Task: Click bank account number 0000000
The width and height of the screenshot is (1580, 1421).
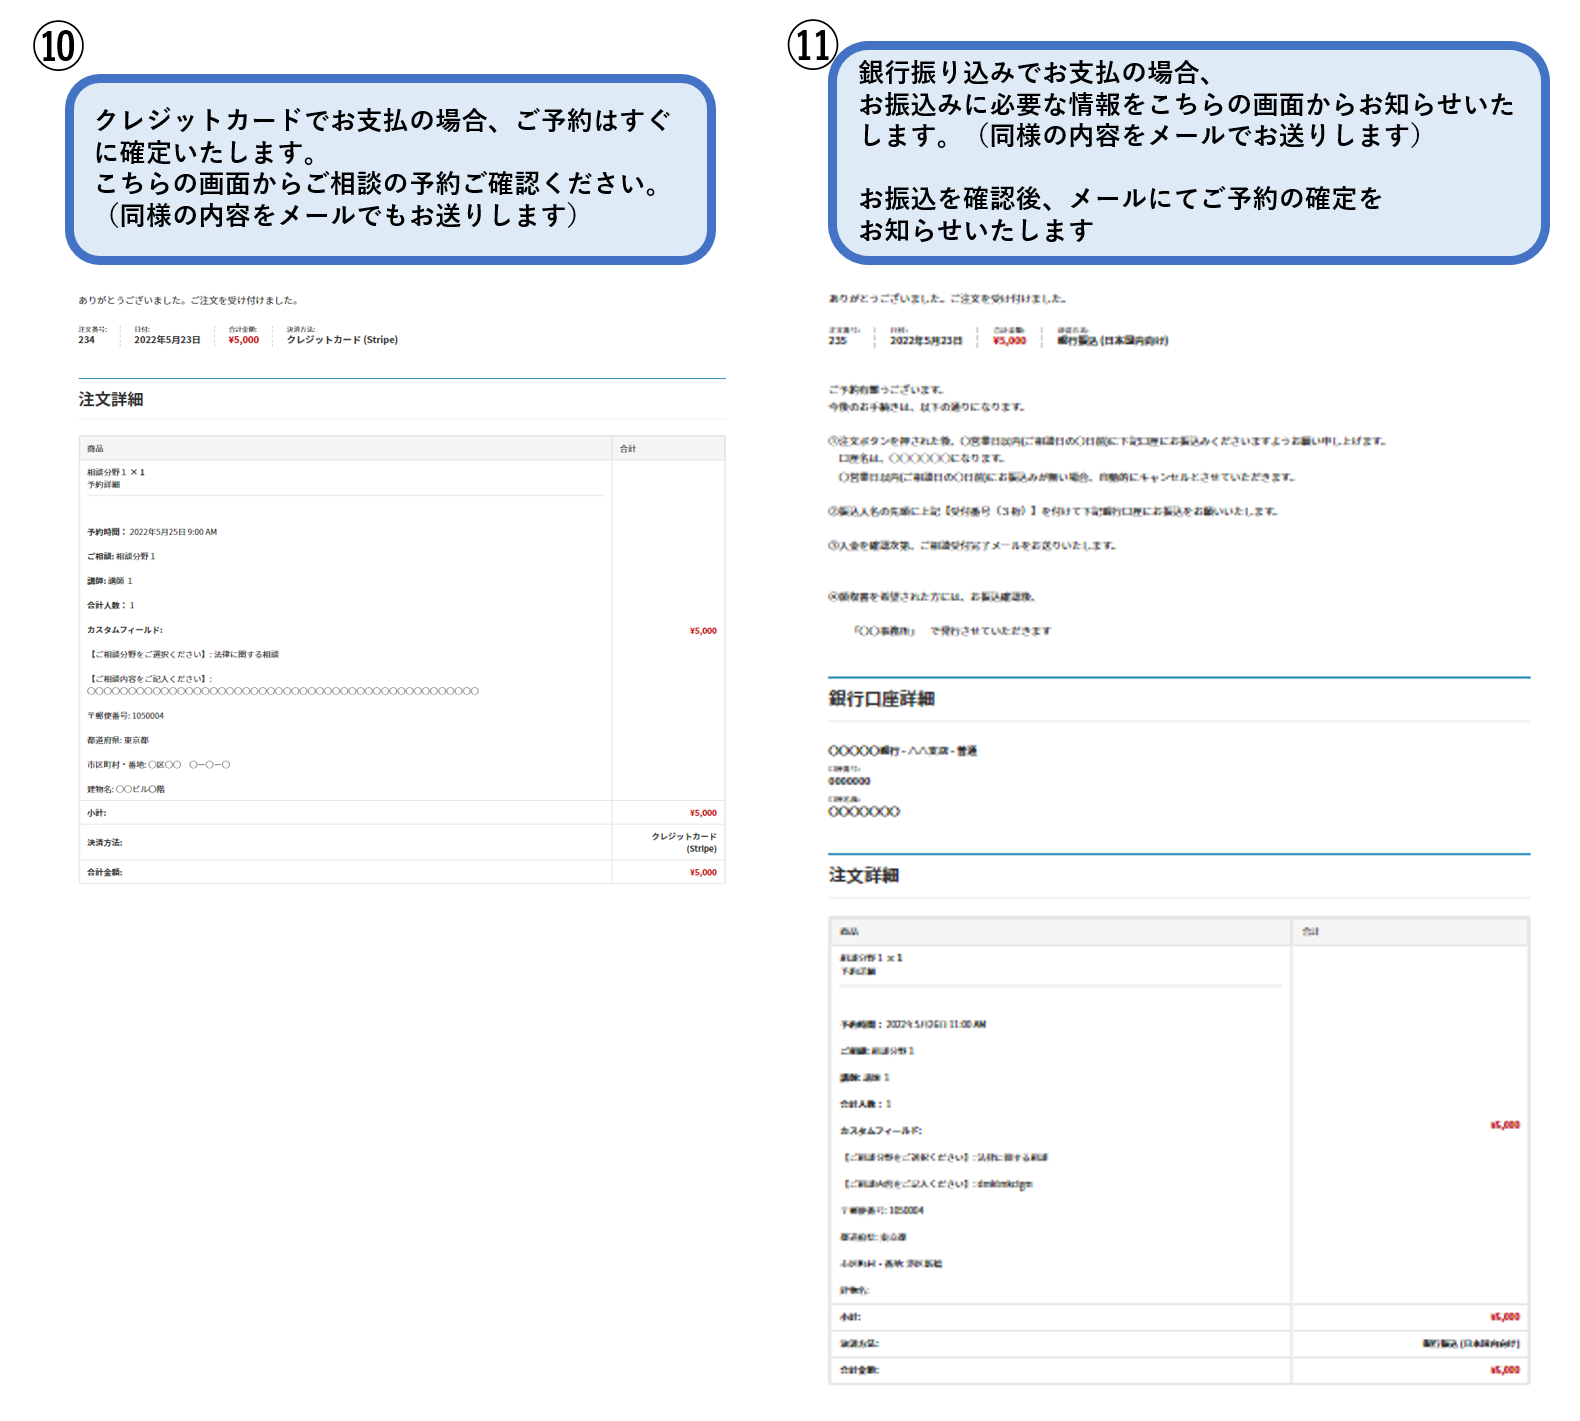Action: 849,781
